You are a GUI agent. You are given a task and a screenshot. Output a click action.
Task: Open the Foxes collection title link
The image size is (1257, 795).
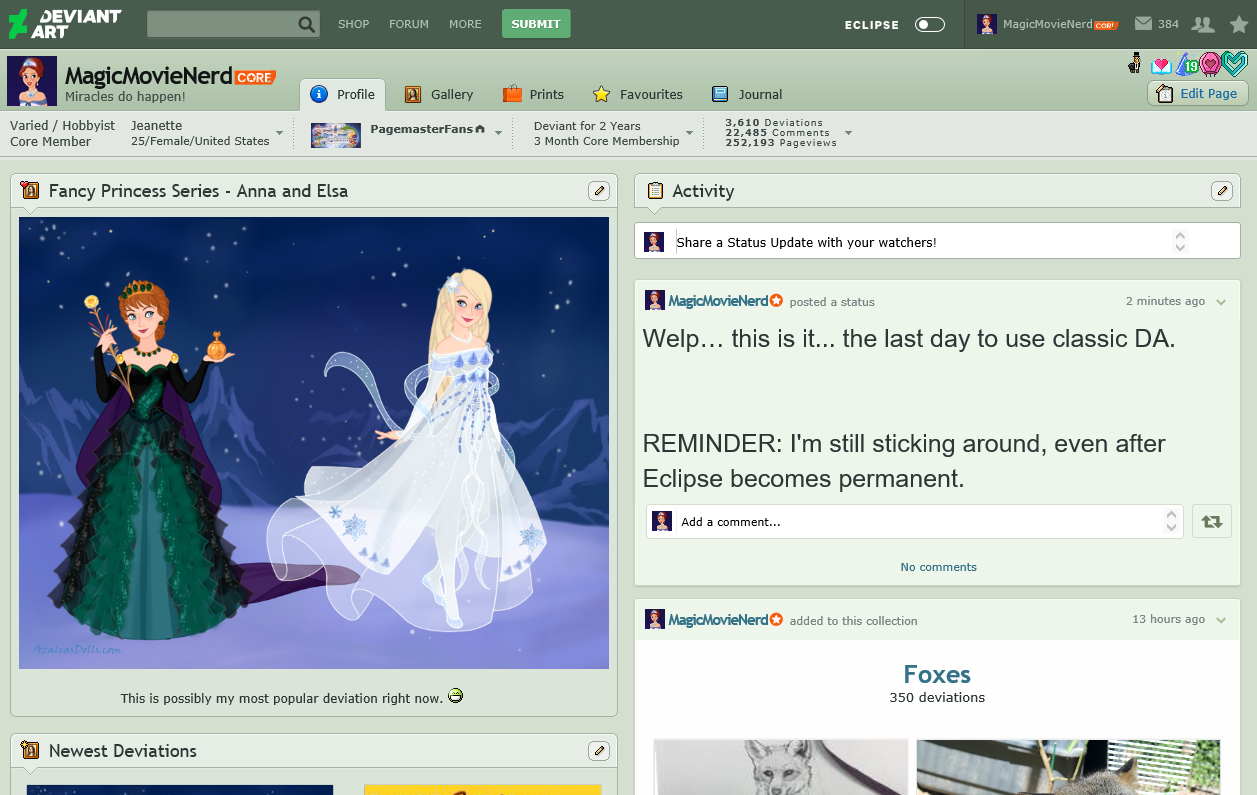click(x=937, y=674)
